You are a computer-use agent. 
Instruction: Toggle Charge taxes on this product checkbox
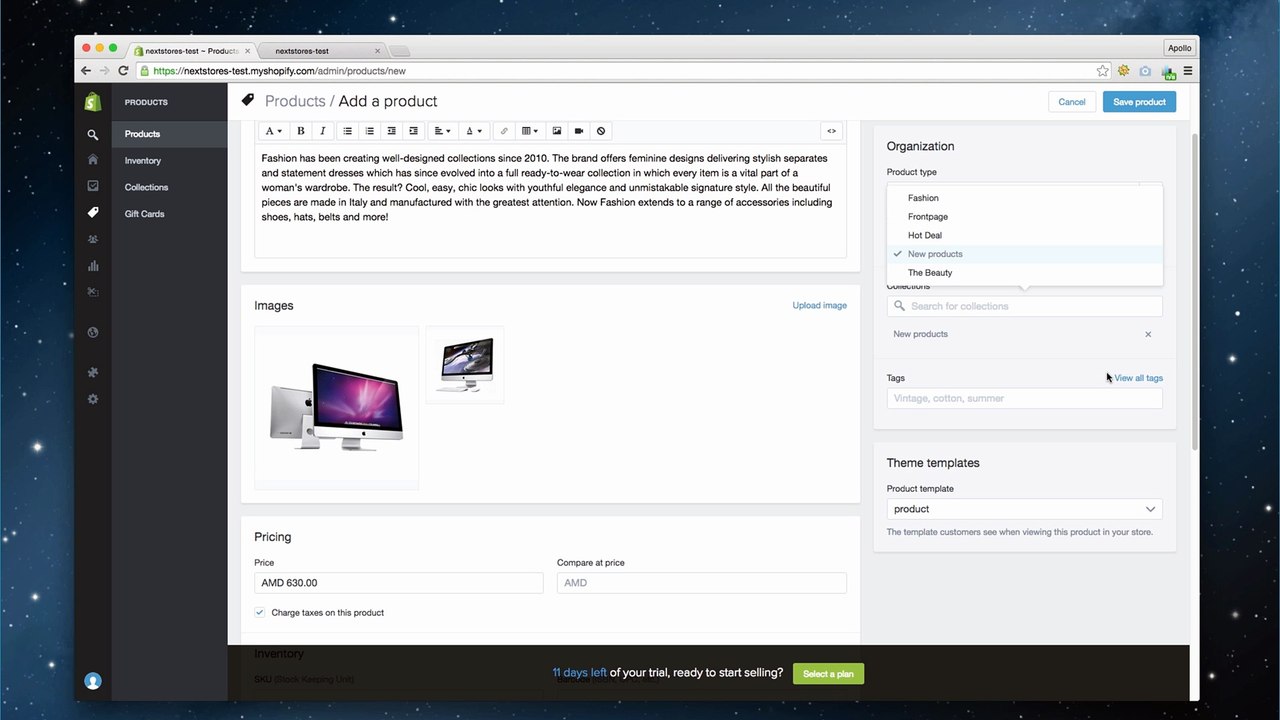click(260, 612)
